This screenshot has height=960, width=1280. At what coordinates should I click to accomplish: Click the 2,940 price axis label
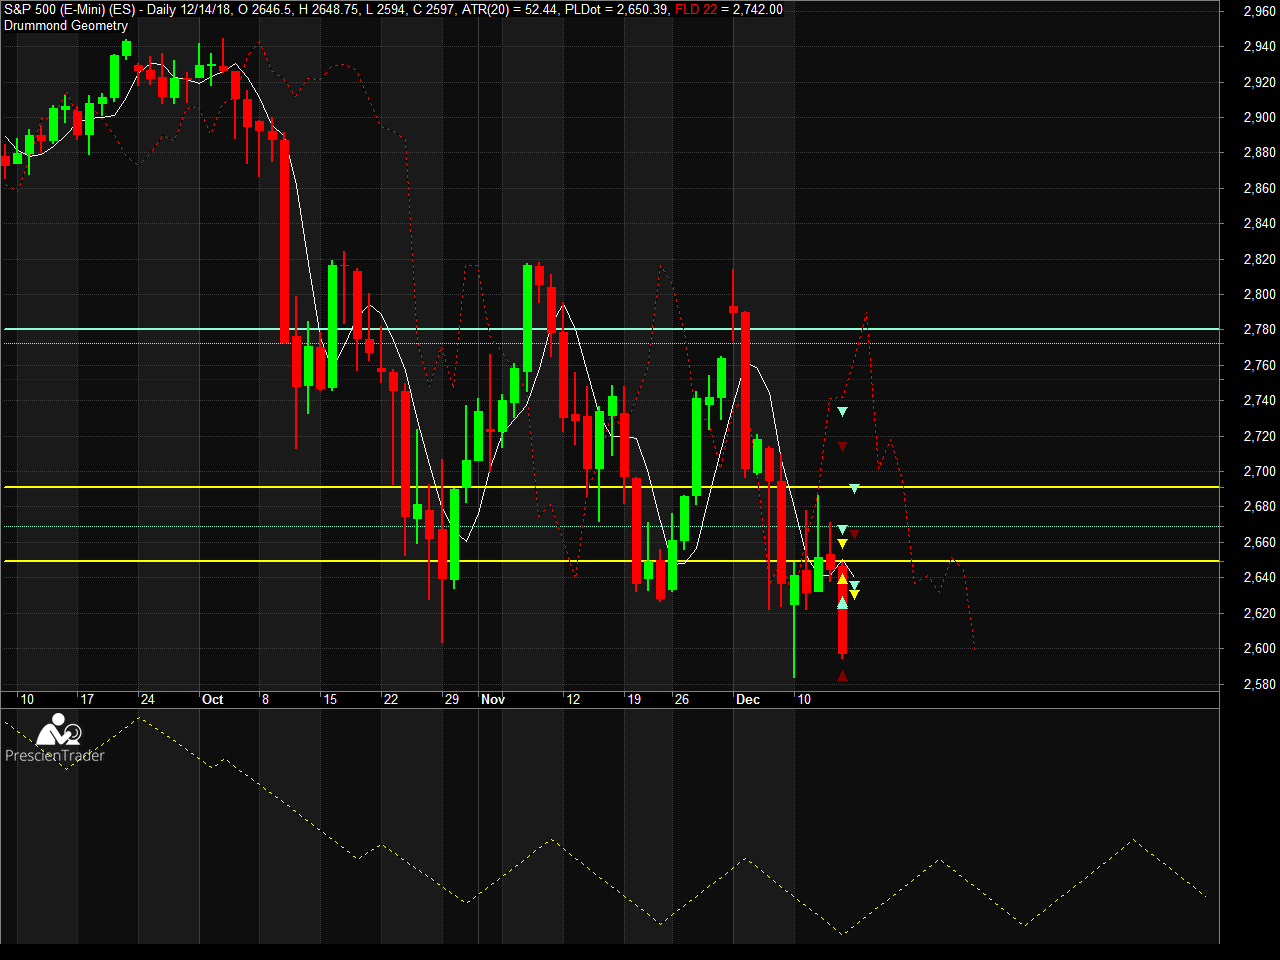click(1259, 46)
